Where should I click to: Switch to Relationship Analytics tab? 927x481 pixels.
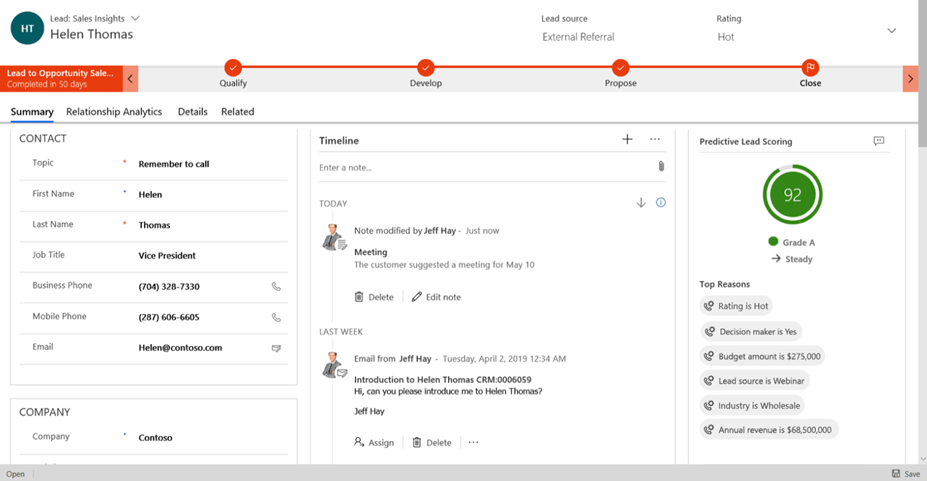pyautogui.click(x=114, y=112)
